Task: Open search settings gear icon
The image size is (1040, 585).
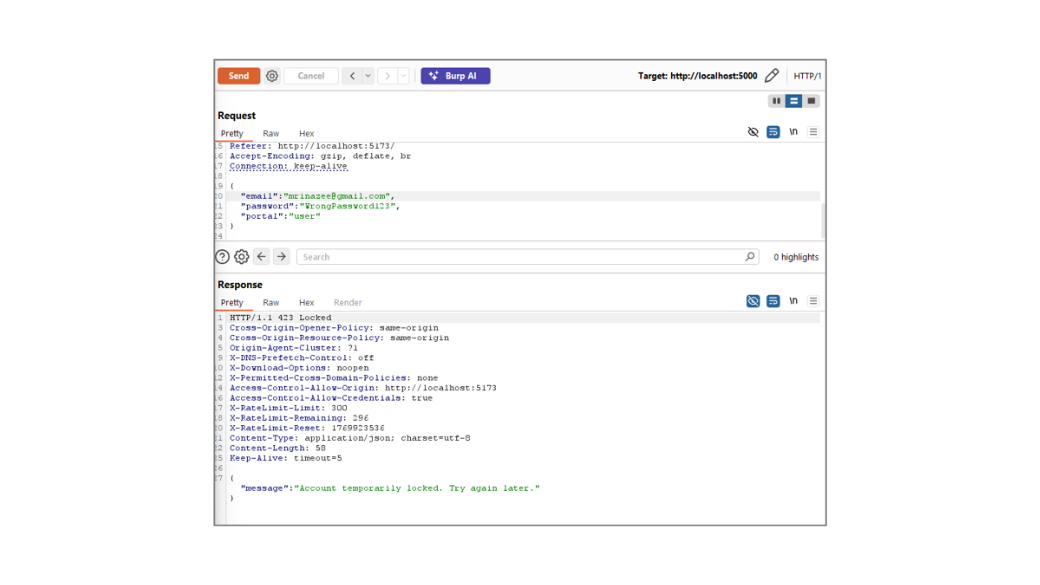Action: point(241,257)
